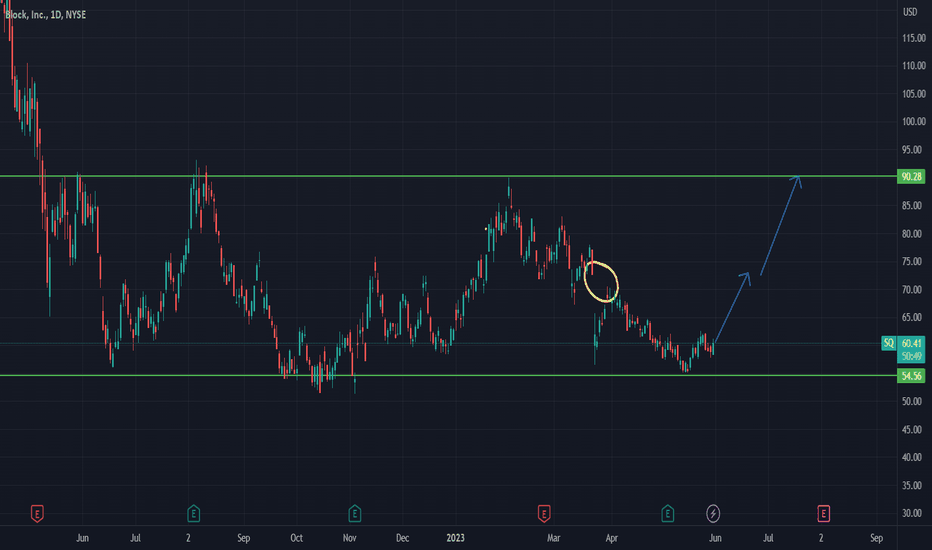Select the upper green resistance line at 90.28
Viewport: 932px width, 550px height.
click(x=448, y=176)
